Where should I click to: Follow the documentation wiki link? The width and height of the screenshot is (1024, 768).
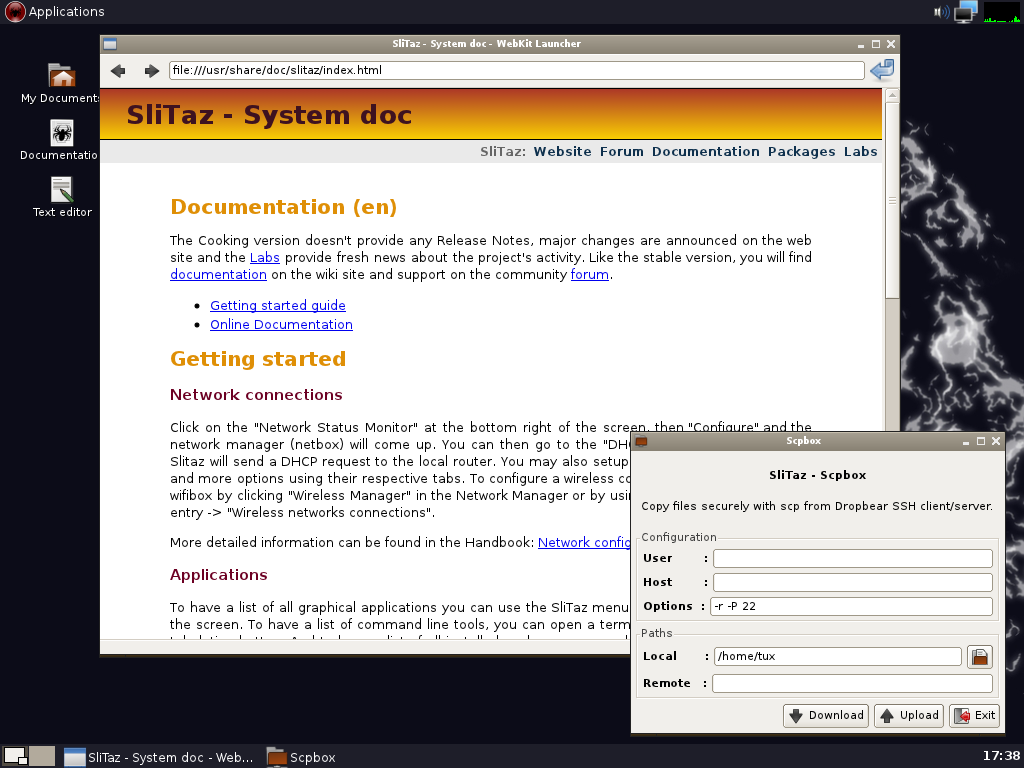coord(218,274)
